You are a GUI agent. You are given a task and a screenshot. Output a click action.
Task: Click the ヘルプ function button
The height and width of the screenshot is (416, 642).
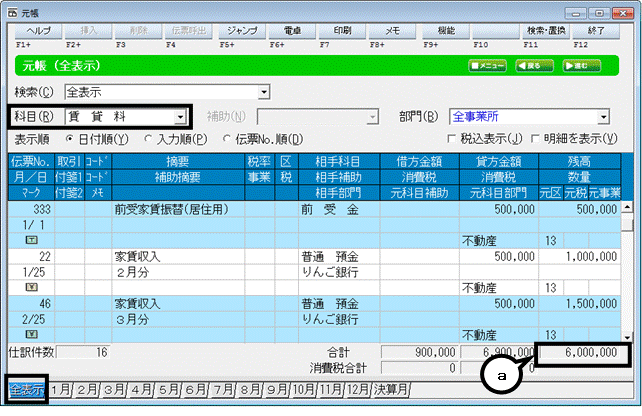[38, 31]
